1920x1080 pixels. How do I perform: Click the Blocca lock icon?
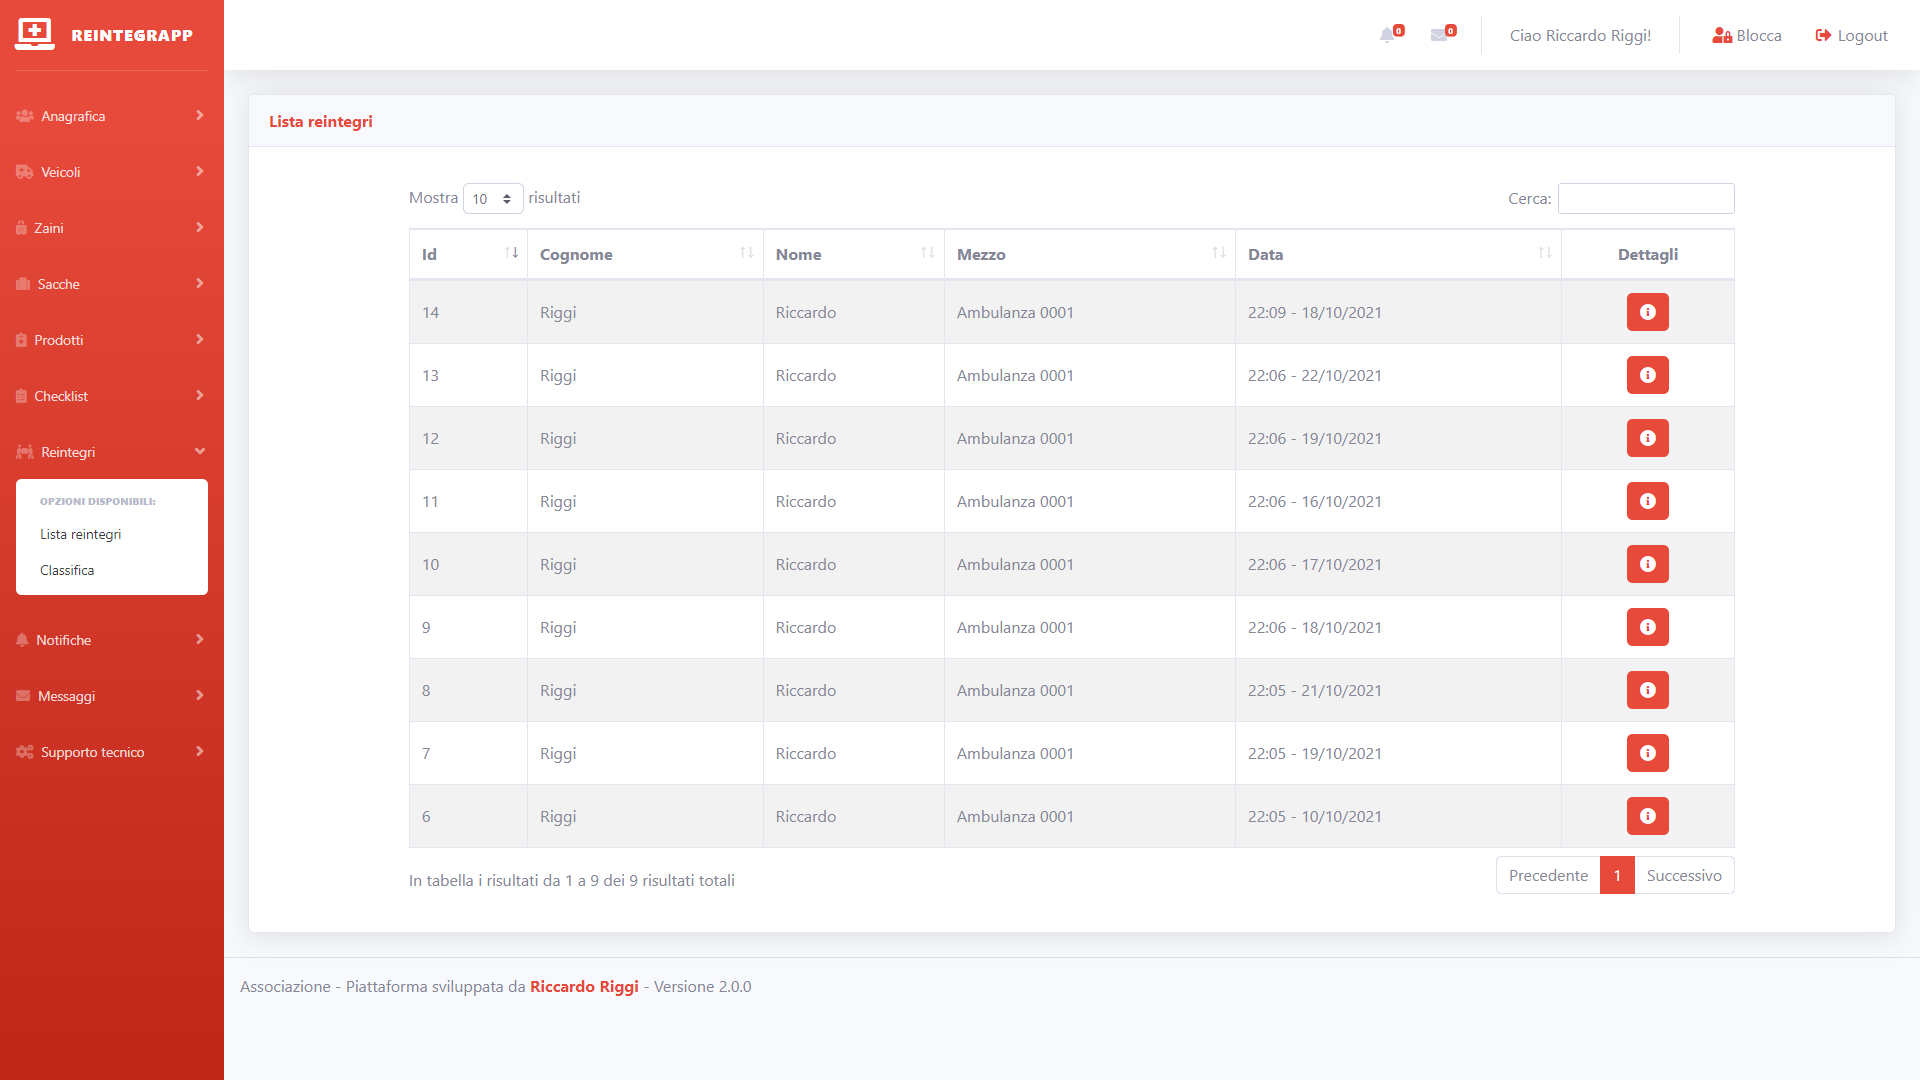[x=1722, y=36]
